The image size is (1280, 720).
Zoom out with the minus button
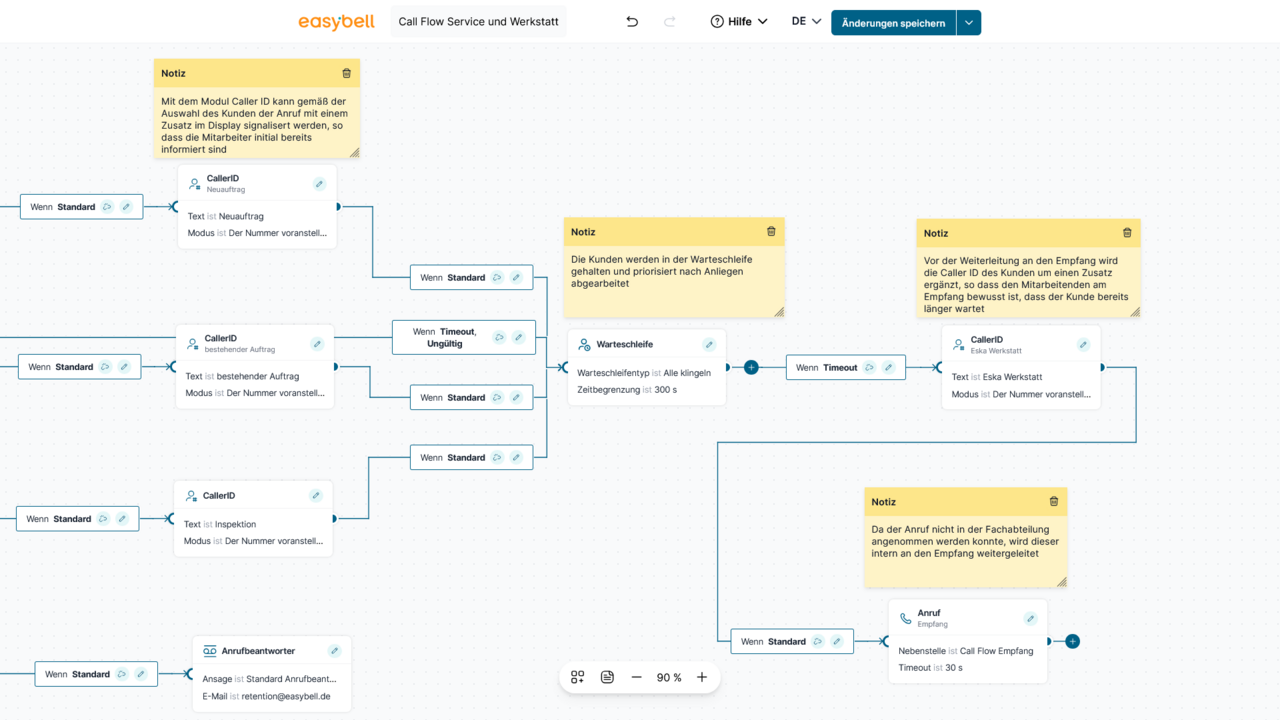tap(637, 677)
